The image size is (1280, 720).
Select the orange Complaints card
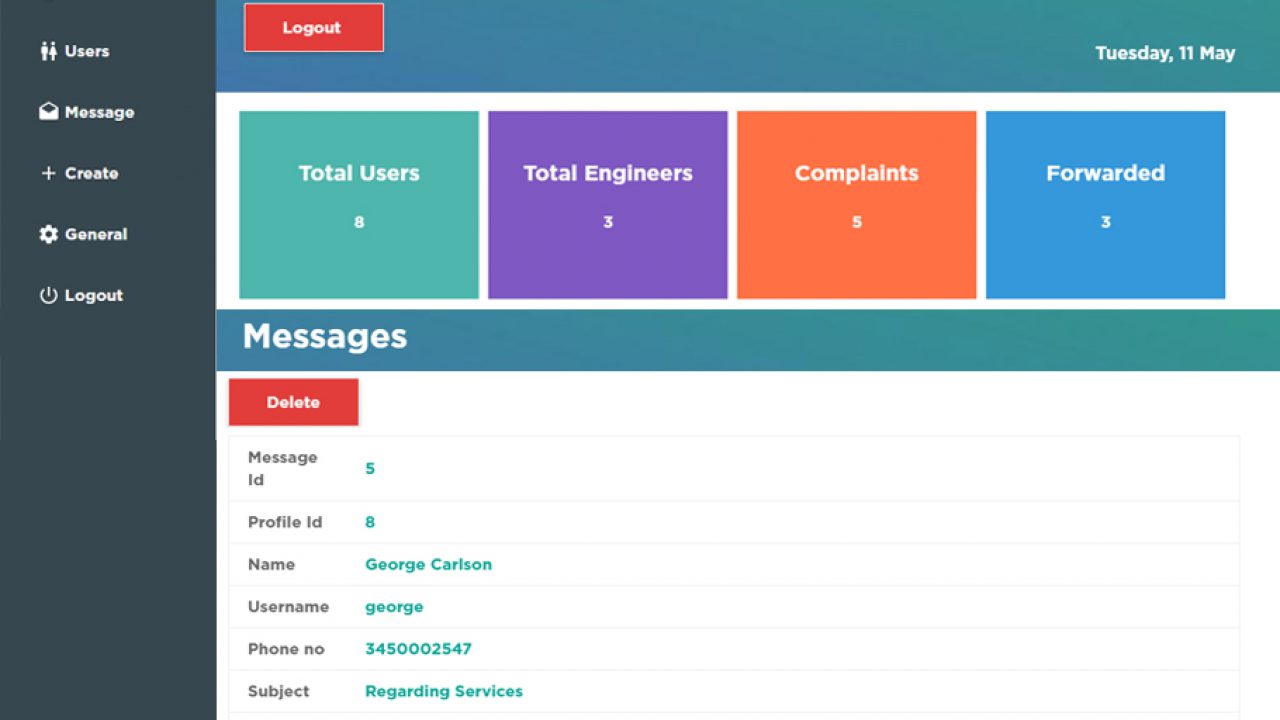point(856,204)
